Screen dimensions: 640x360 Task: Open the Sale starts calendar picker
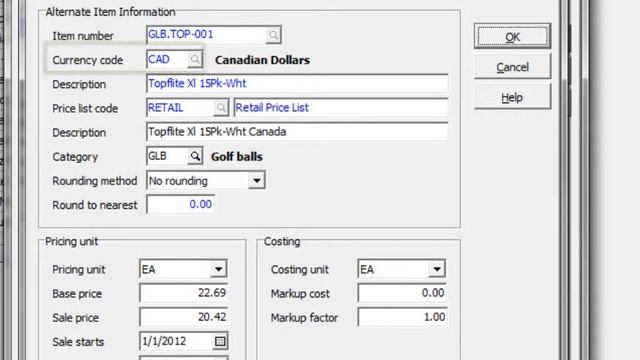pos(220,341)
